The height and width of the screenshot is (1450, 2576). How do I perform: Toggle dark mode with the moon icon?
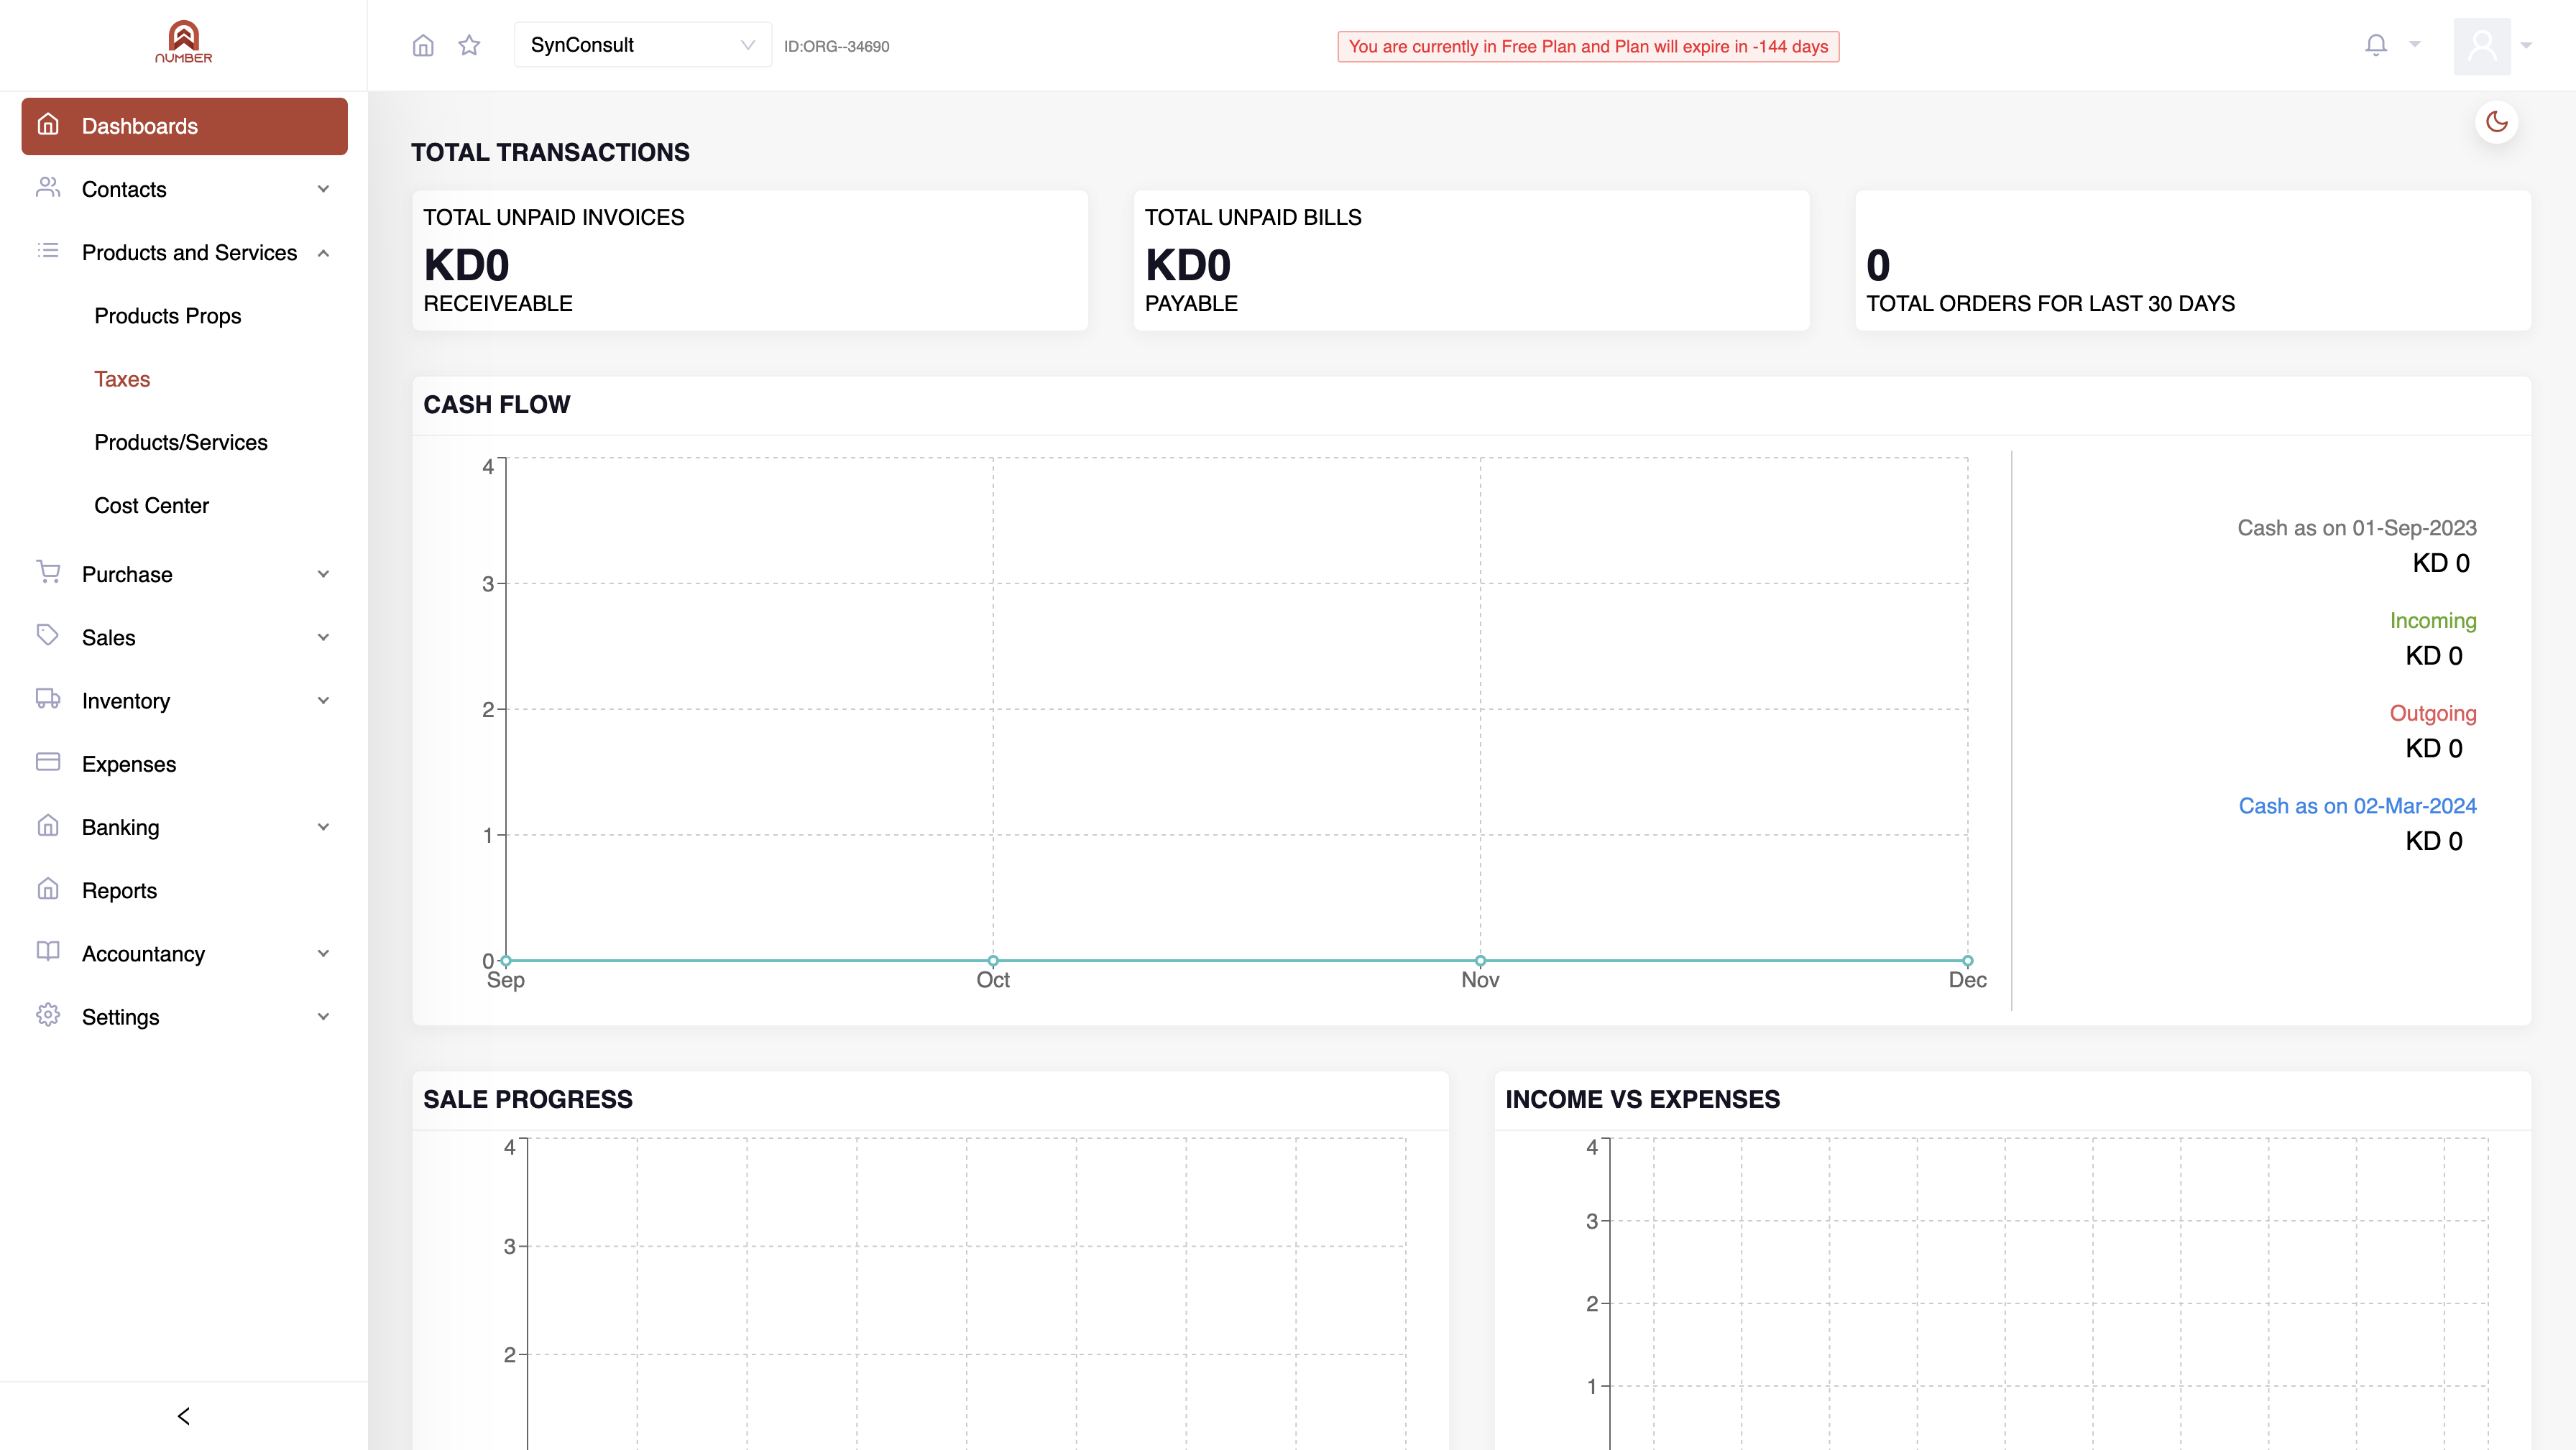coord(2497,122)
